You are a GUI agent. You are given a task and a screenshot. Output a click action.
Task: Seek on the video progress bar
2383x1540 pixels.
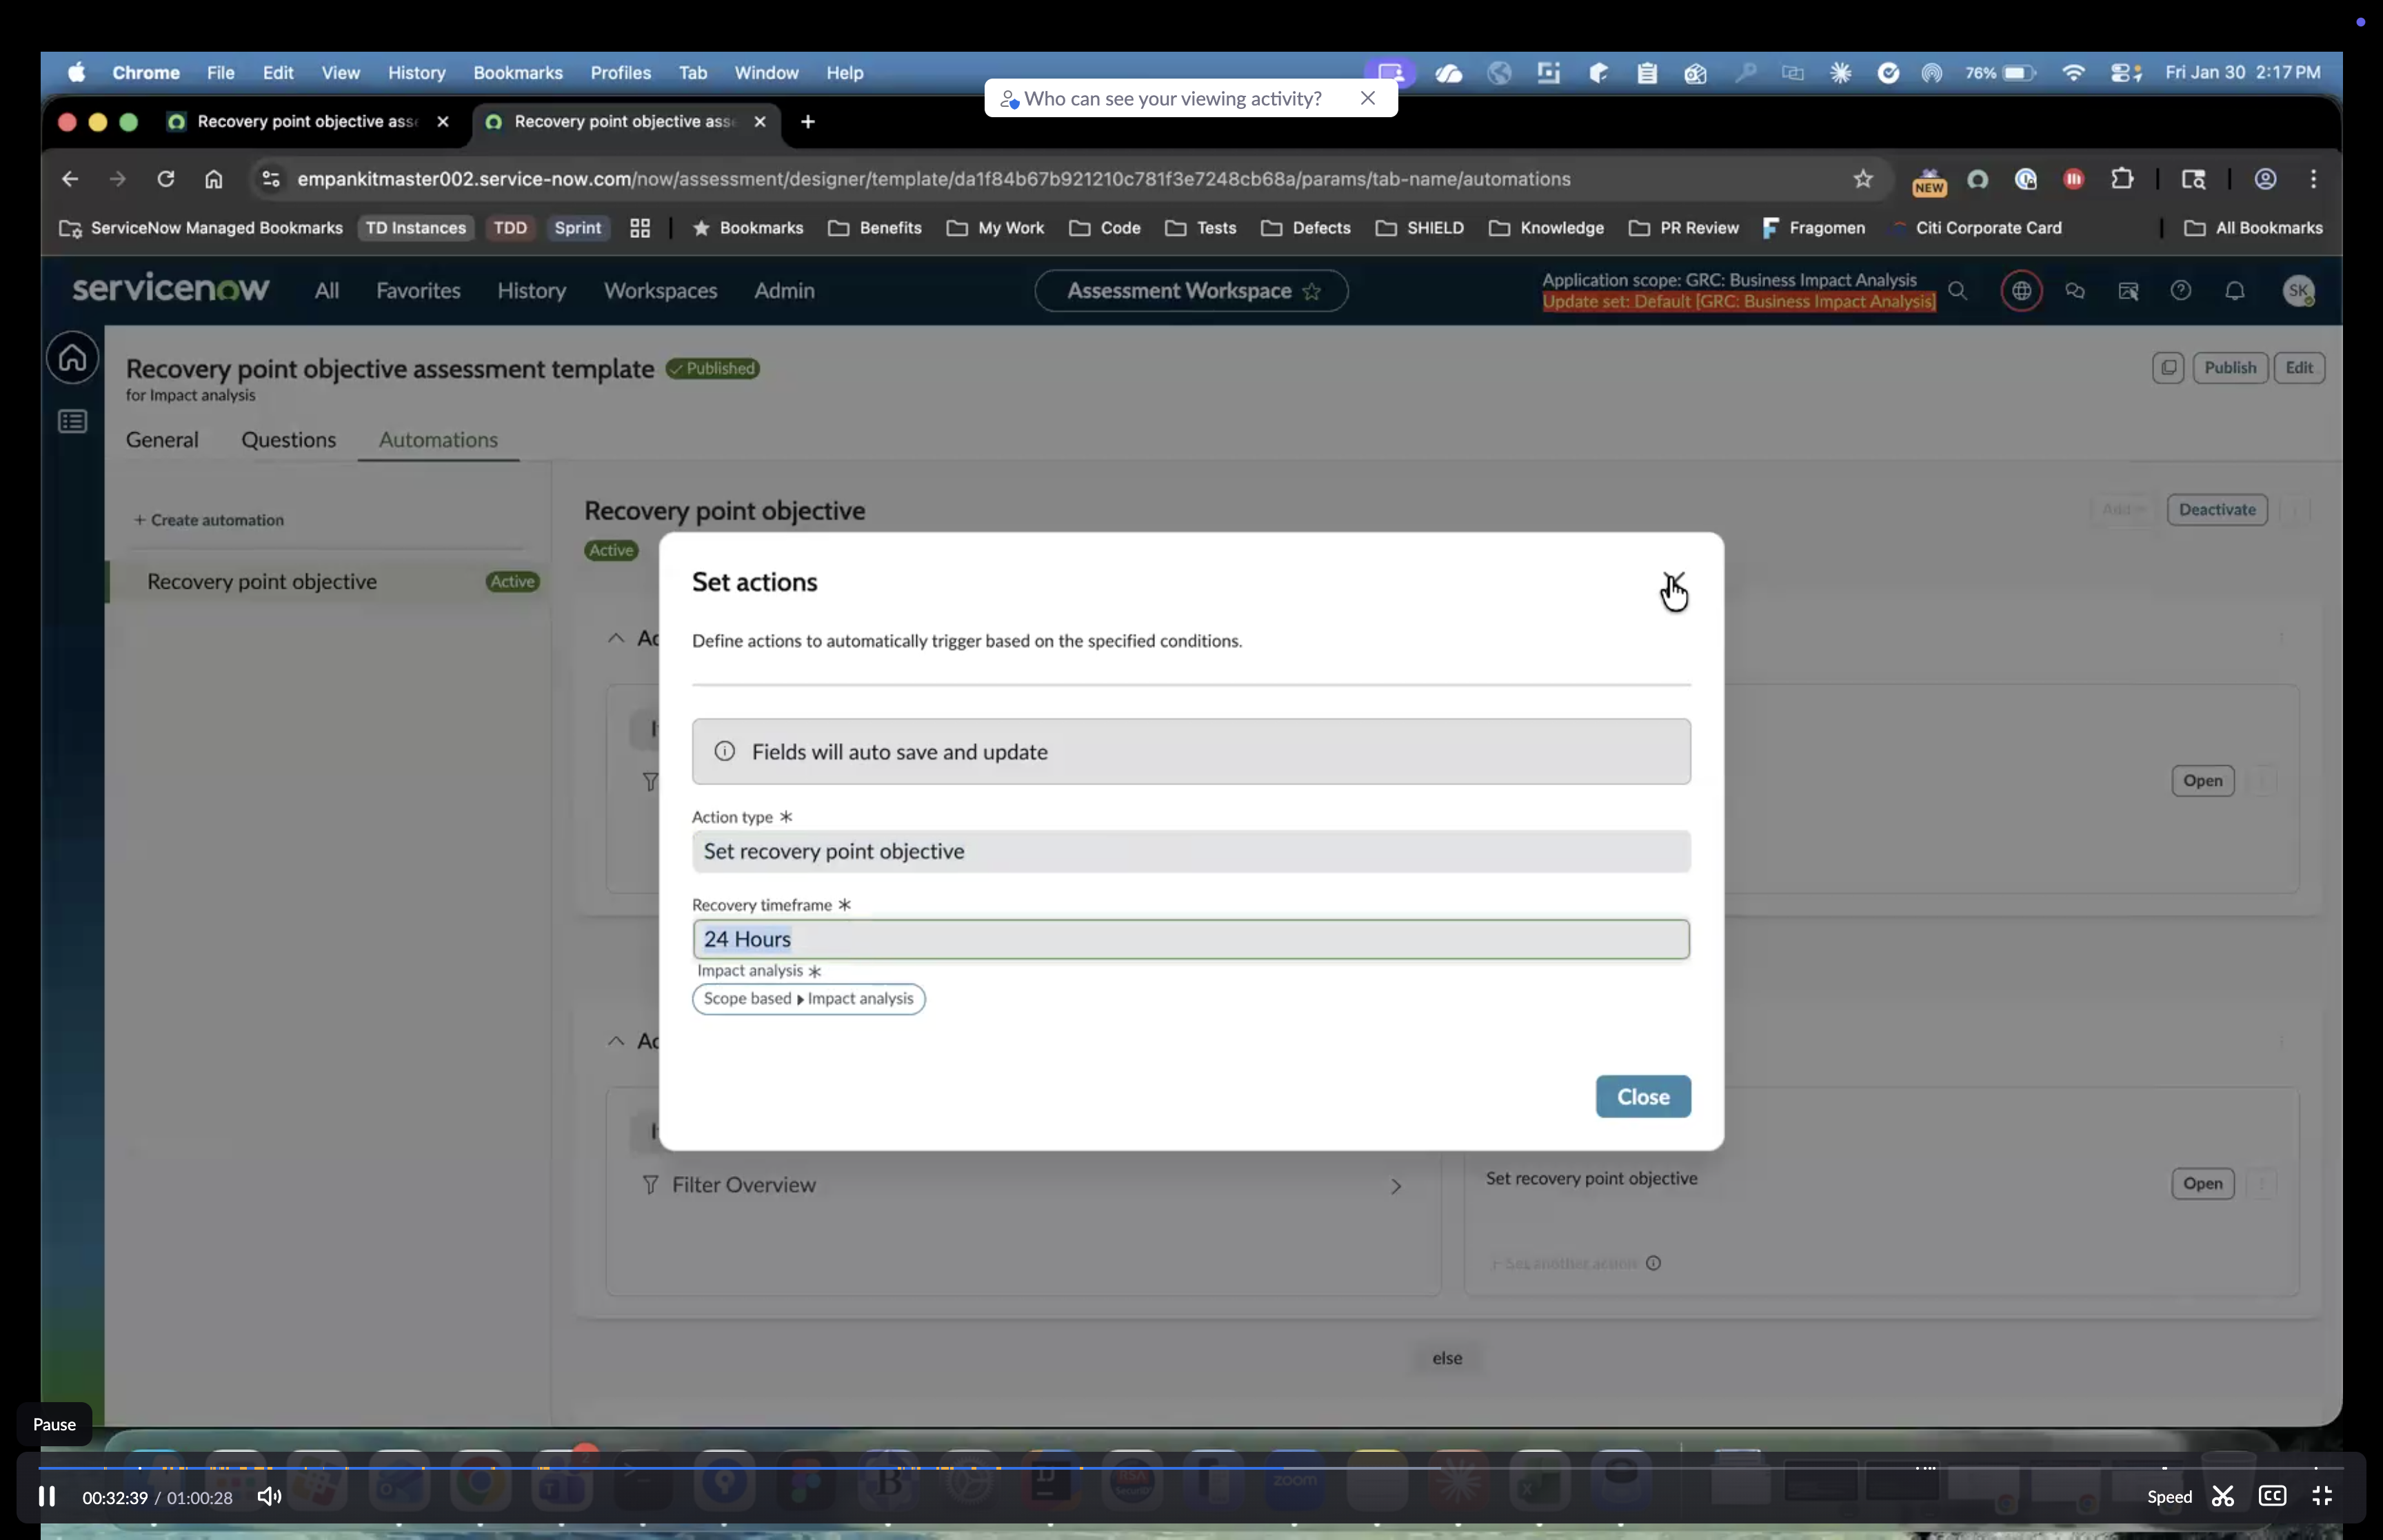[x=1190, y=1467]
